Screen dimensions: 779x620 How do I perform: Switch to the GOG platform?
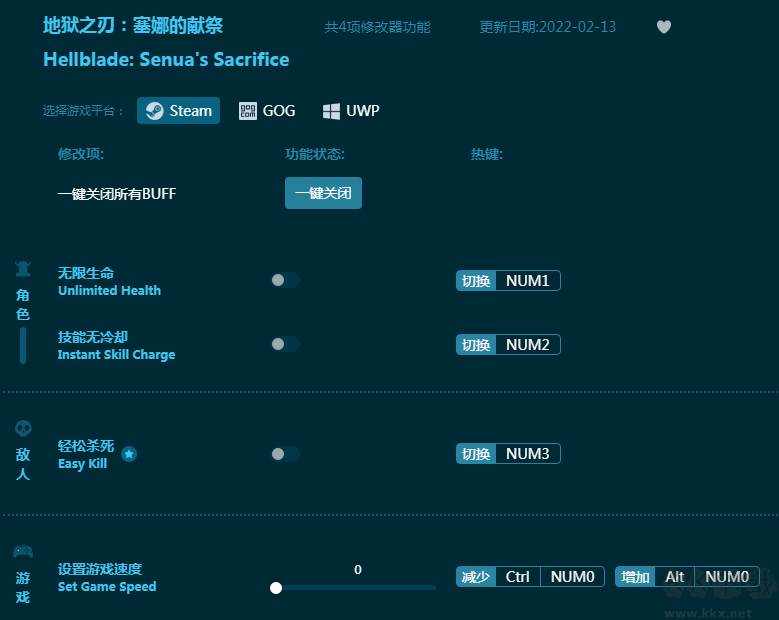pyautogui.click(x=267, y=111)
